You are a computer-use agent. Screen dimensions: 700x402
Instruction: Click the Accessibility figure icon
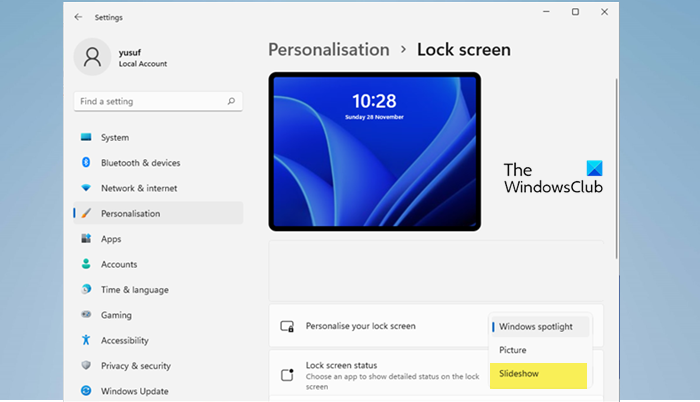click(x=86, y=340)
